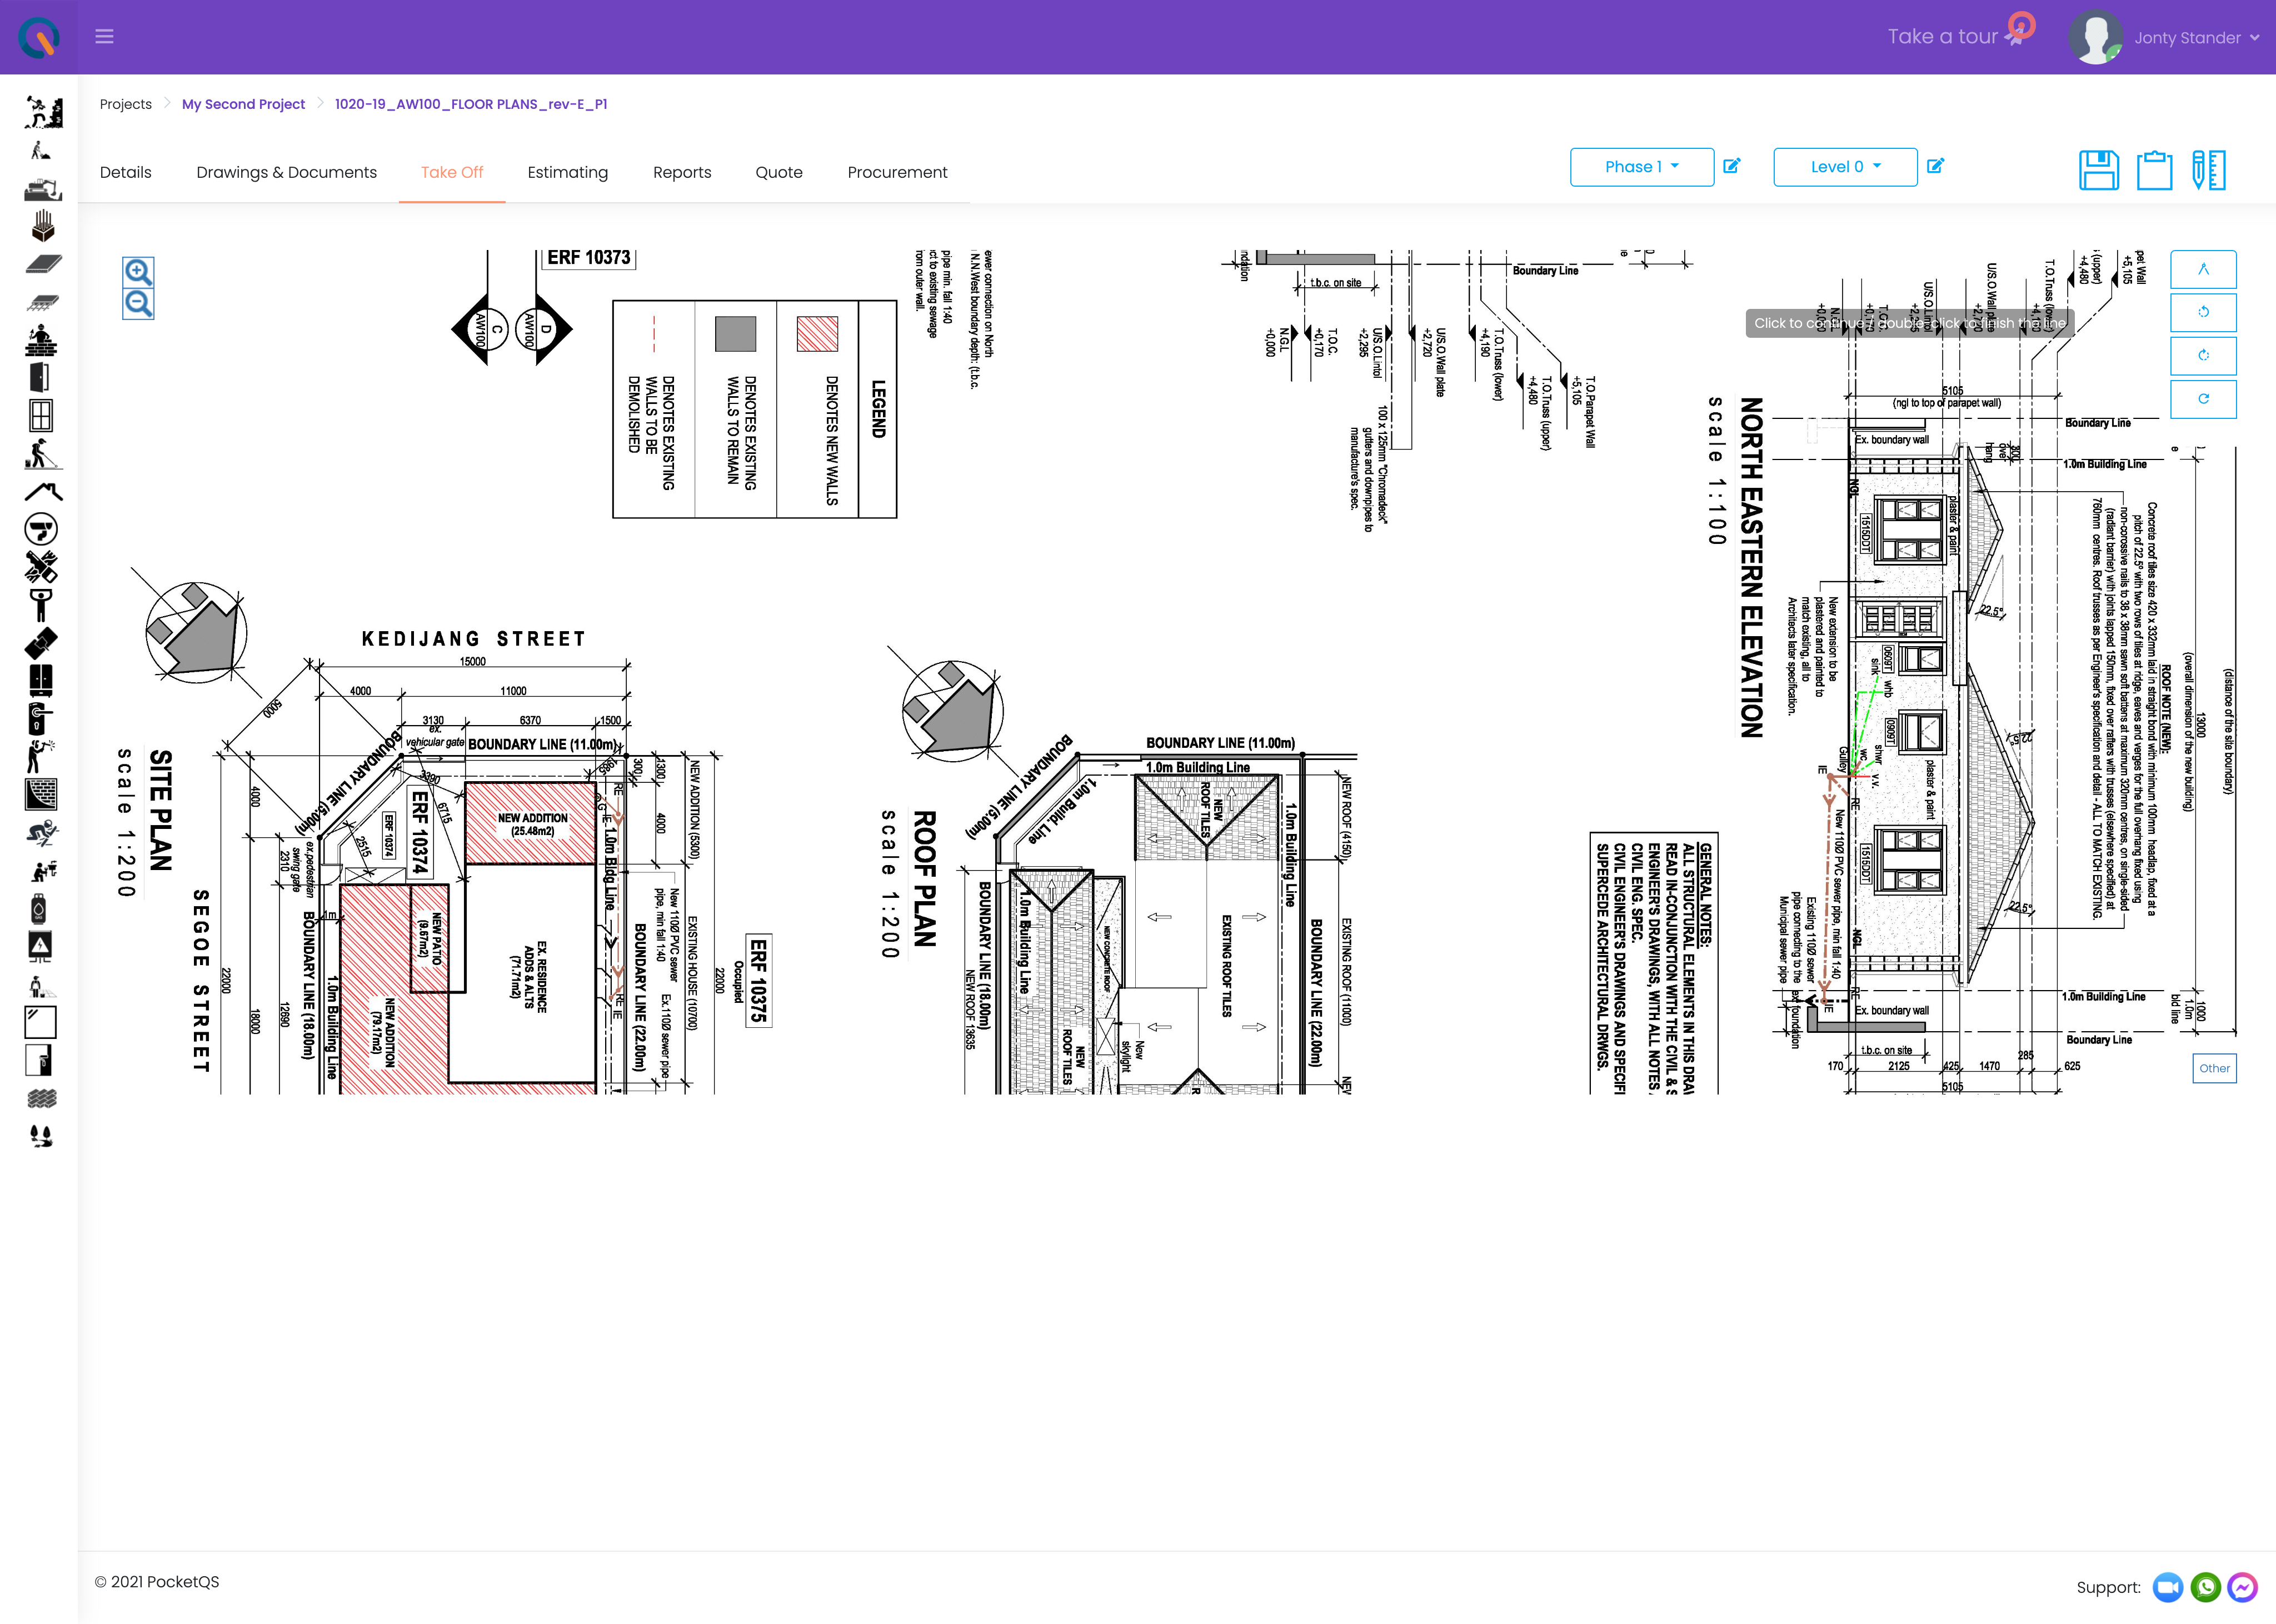Select the plastered brick wall icon
This screenshot has width=2276, height=1624.
(x=41, y=794)
